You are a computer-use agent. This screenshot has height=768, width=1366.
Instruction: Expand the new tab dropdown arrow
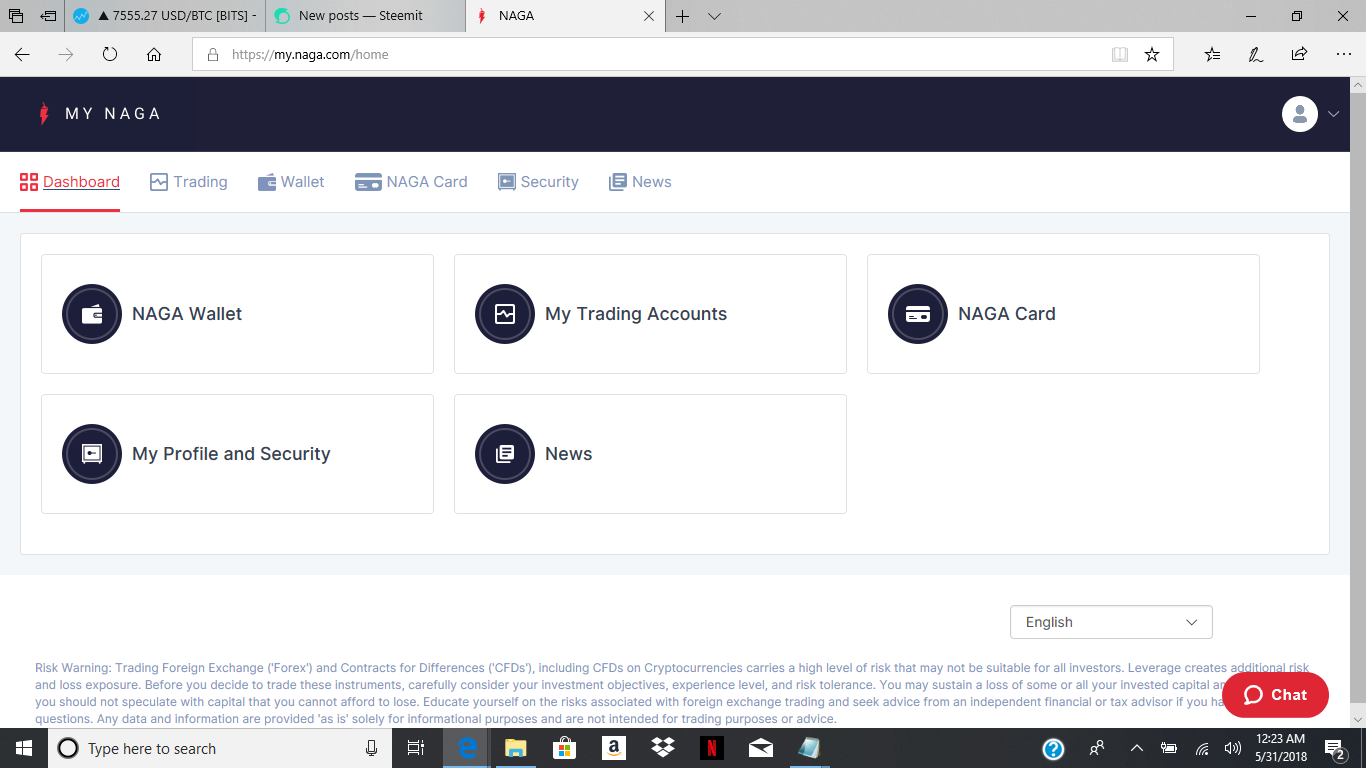pyautogui.click(x=712, y=16)
